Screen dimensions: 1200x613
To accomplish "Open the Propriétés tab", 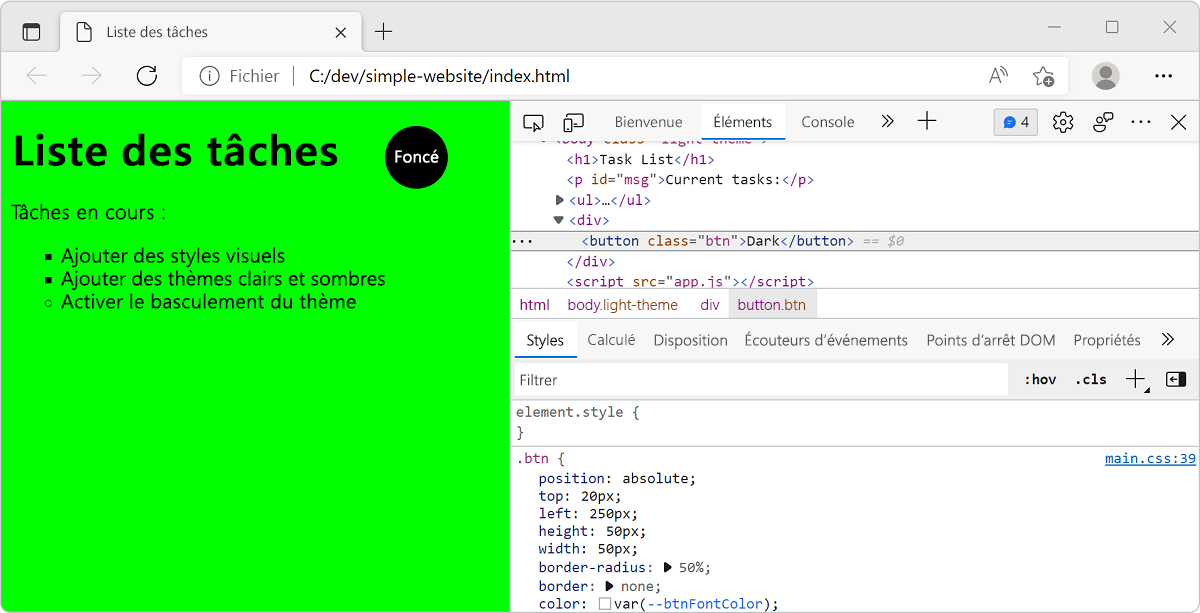I will [1107, 340].
